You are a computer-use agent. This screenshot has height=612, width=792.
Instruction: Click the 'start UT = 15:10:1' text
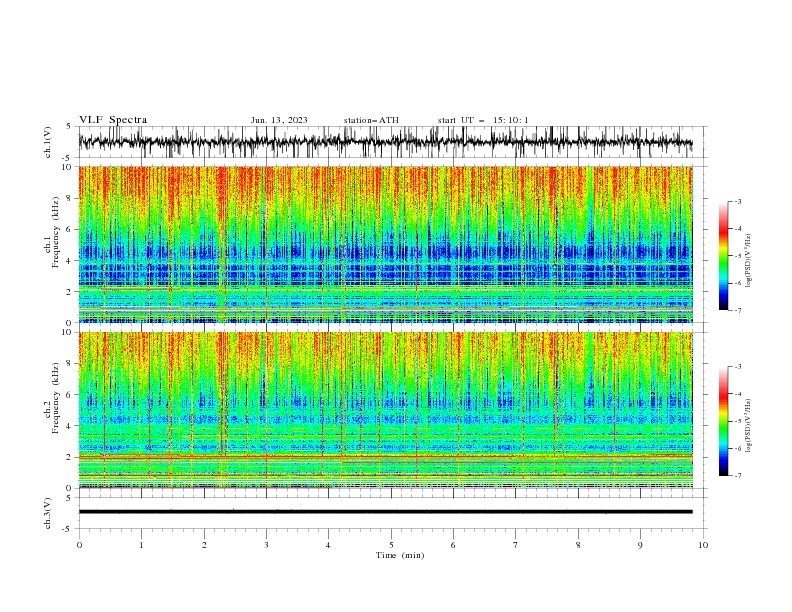[x=483, y=120]
